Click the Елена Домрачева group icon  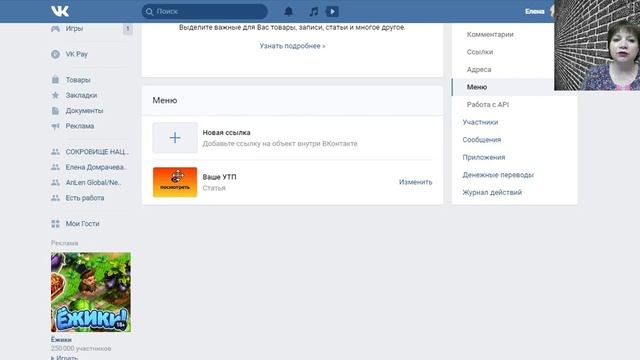pos(56,167)
